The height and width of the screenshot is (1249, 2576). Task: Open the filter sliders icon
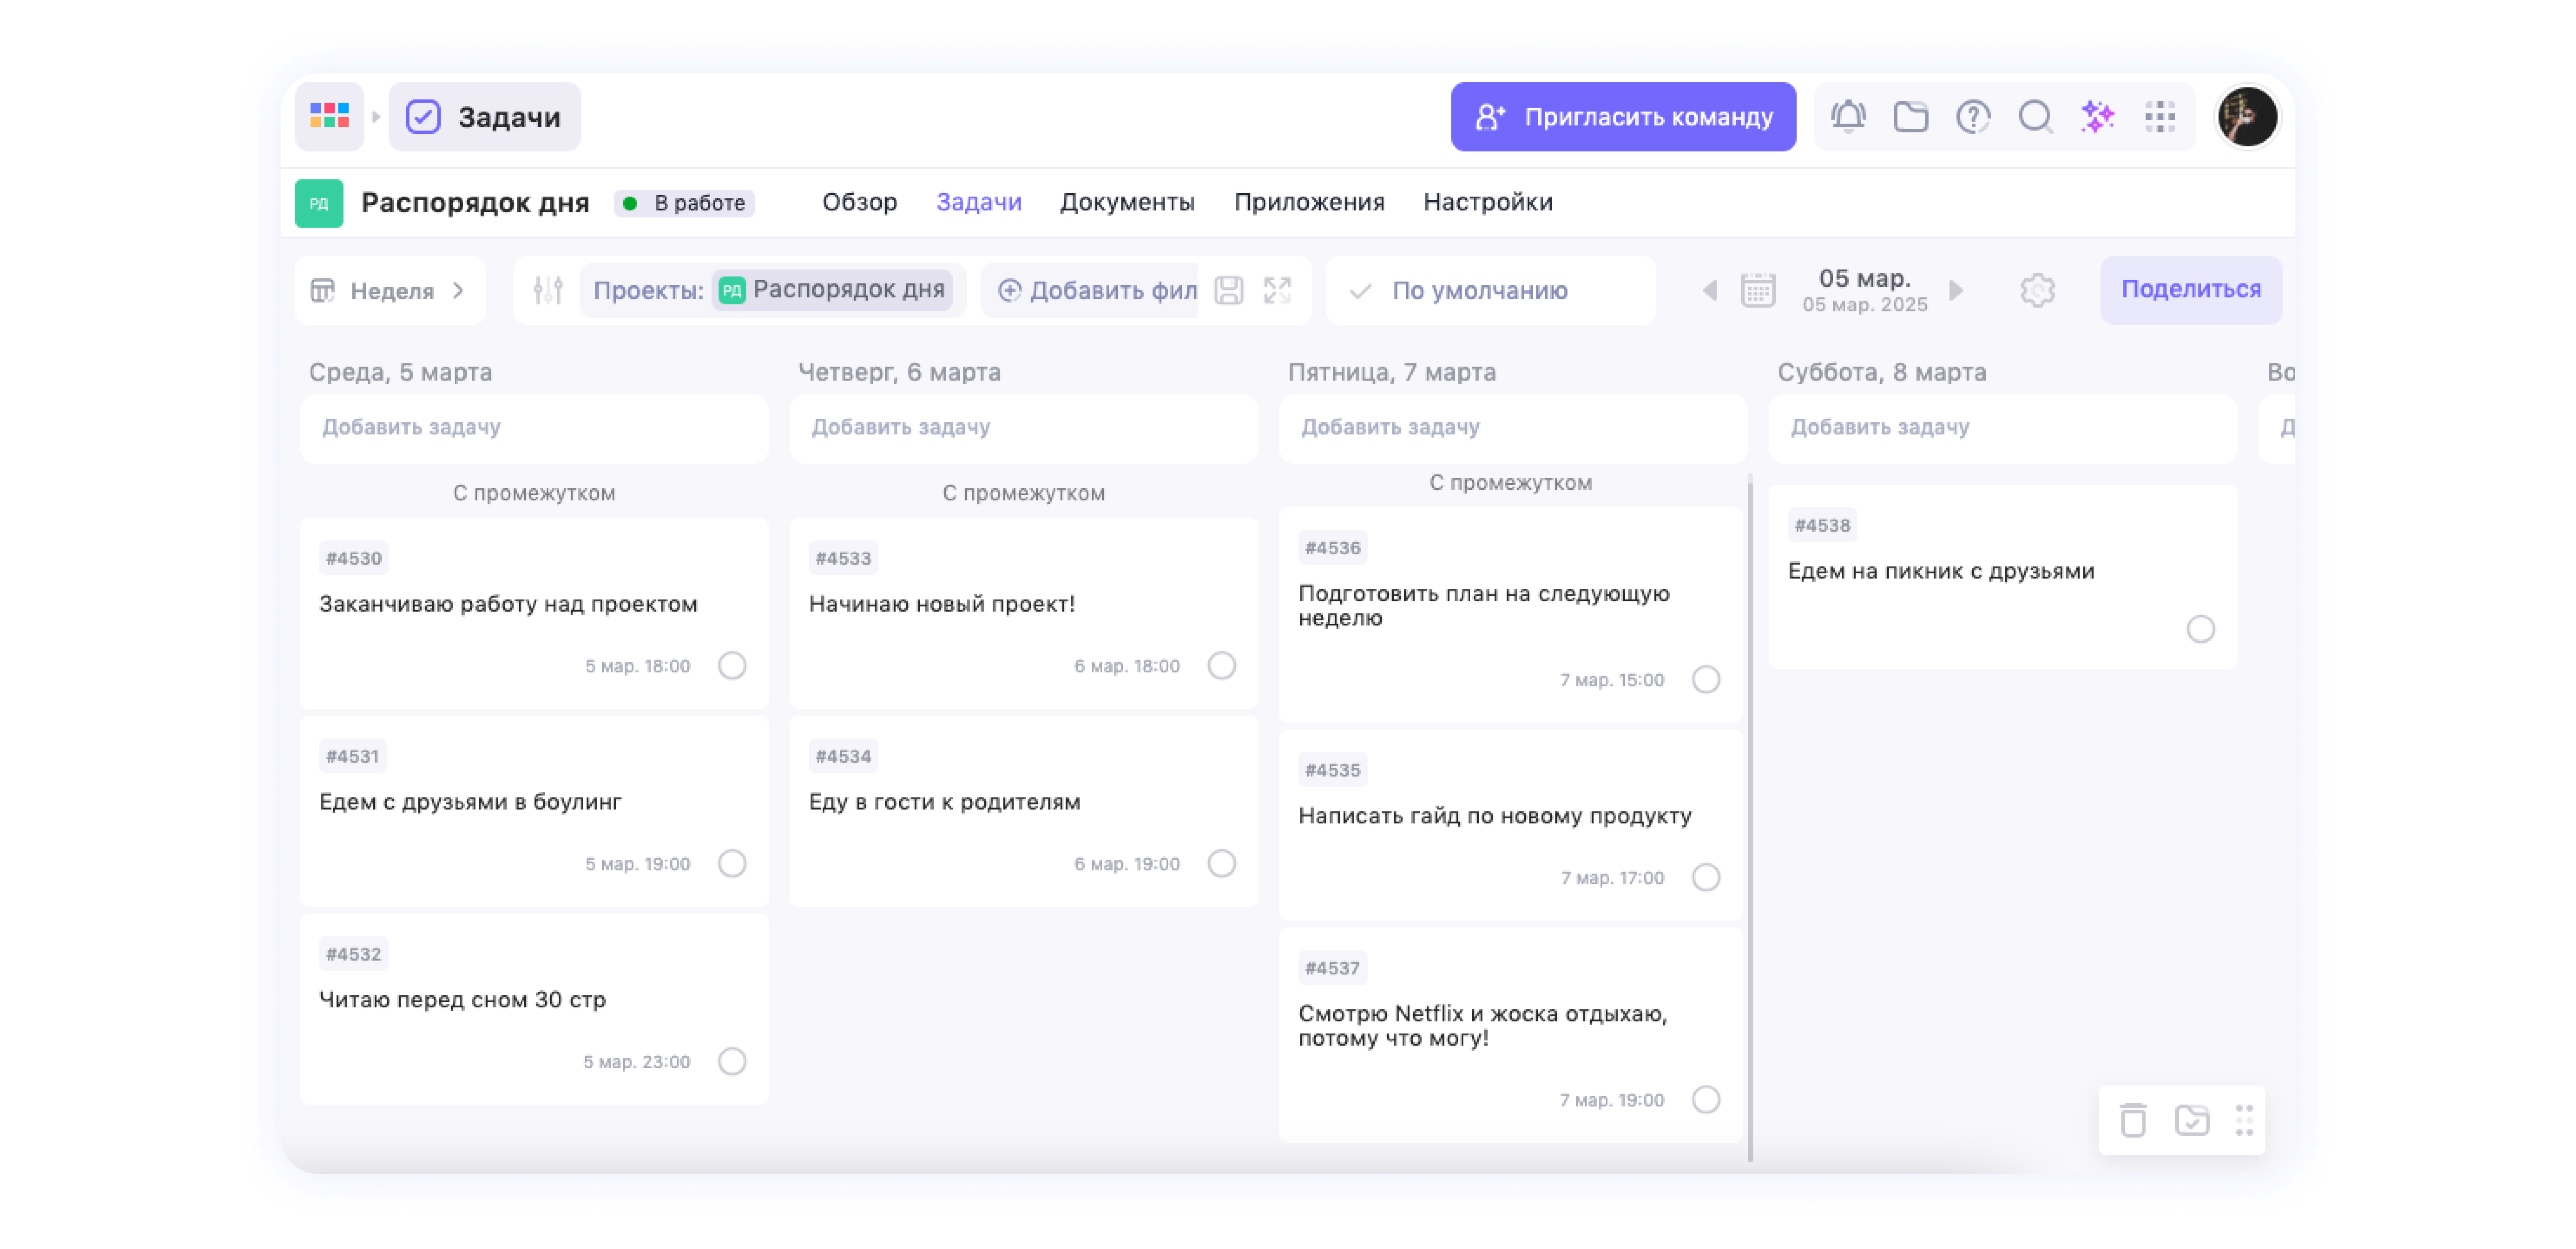[548, 290]
